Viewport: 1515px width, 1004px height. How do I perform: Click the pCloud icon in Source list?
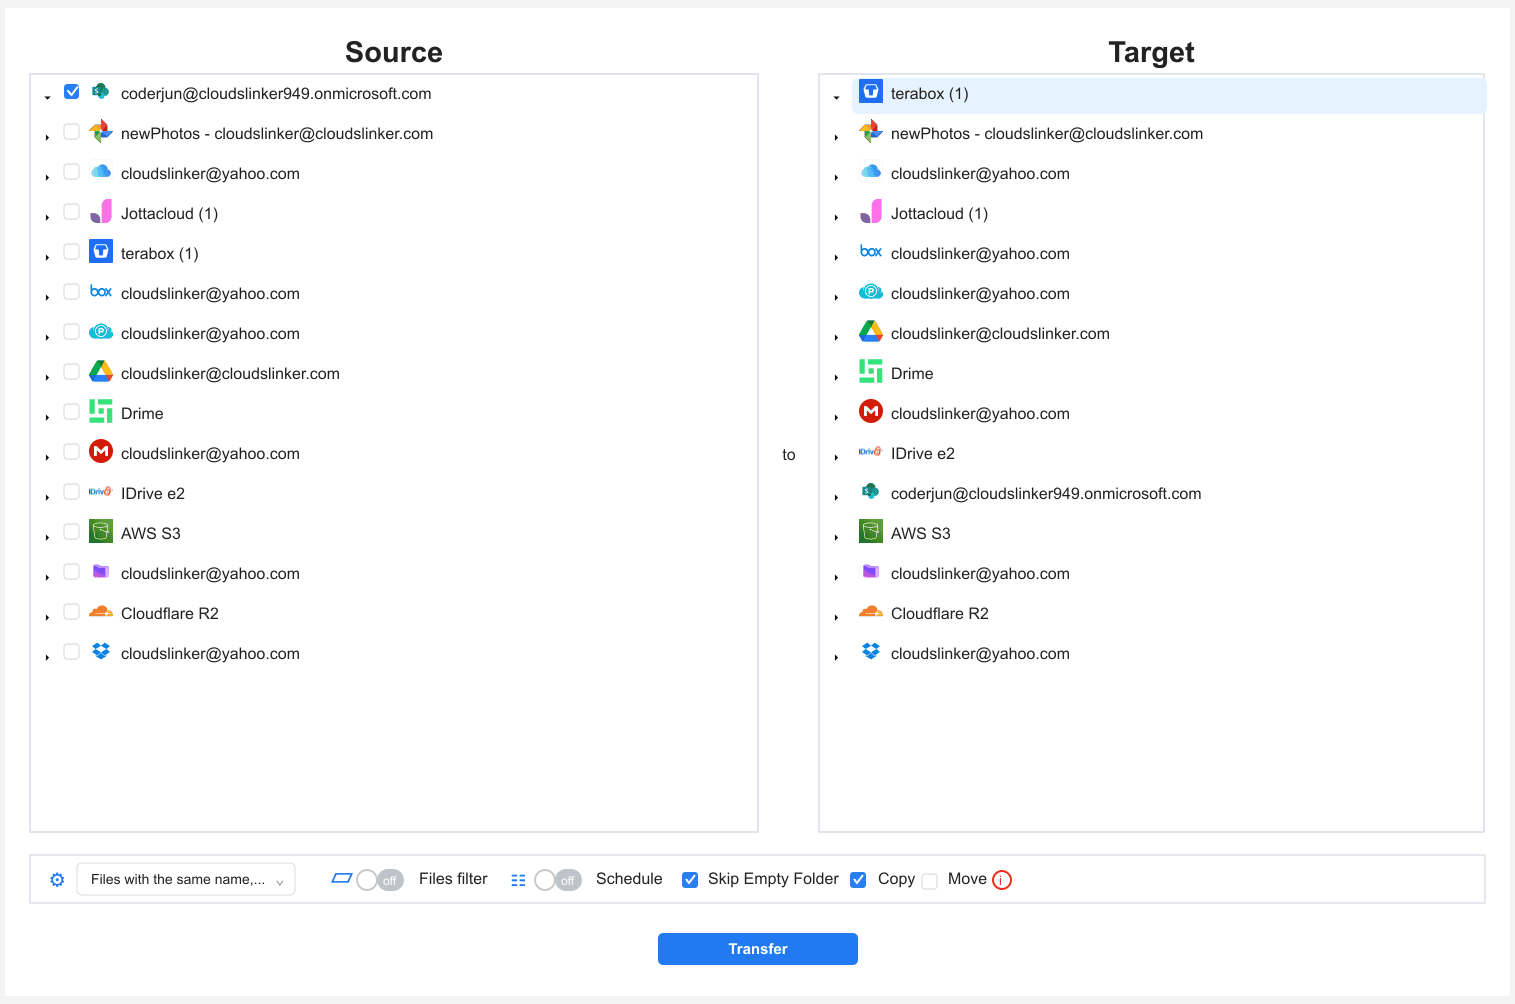pyautogui.click(x=101, y=331)
